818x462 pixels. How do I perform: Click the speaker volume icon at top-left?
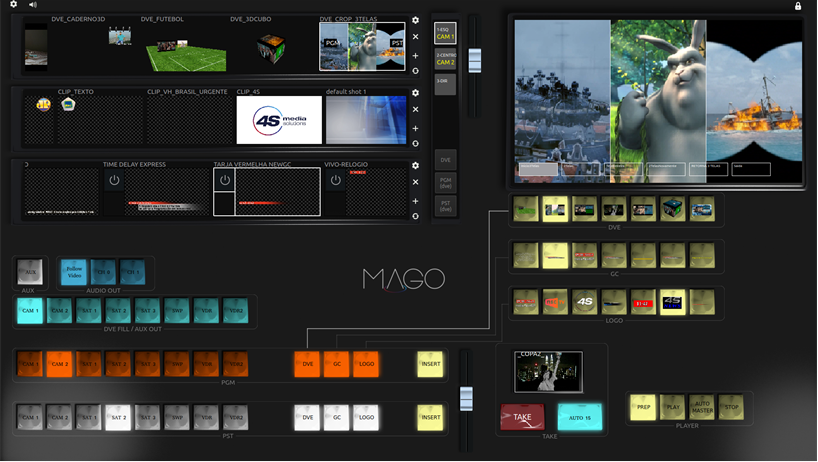click(x=33, y=5)
